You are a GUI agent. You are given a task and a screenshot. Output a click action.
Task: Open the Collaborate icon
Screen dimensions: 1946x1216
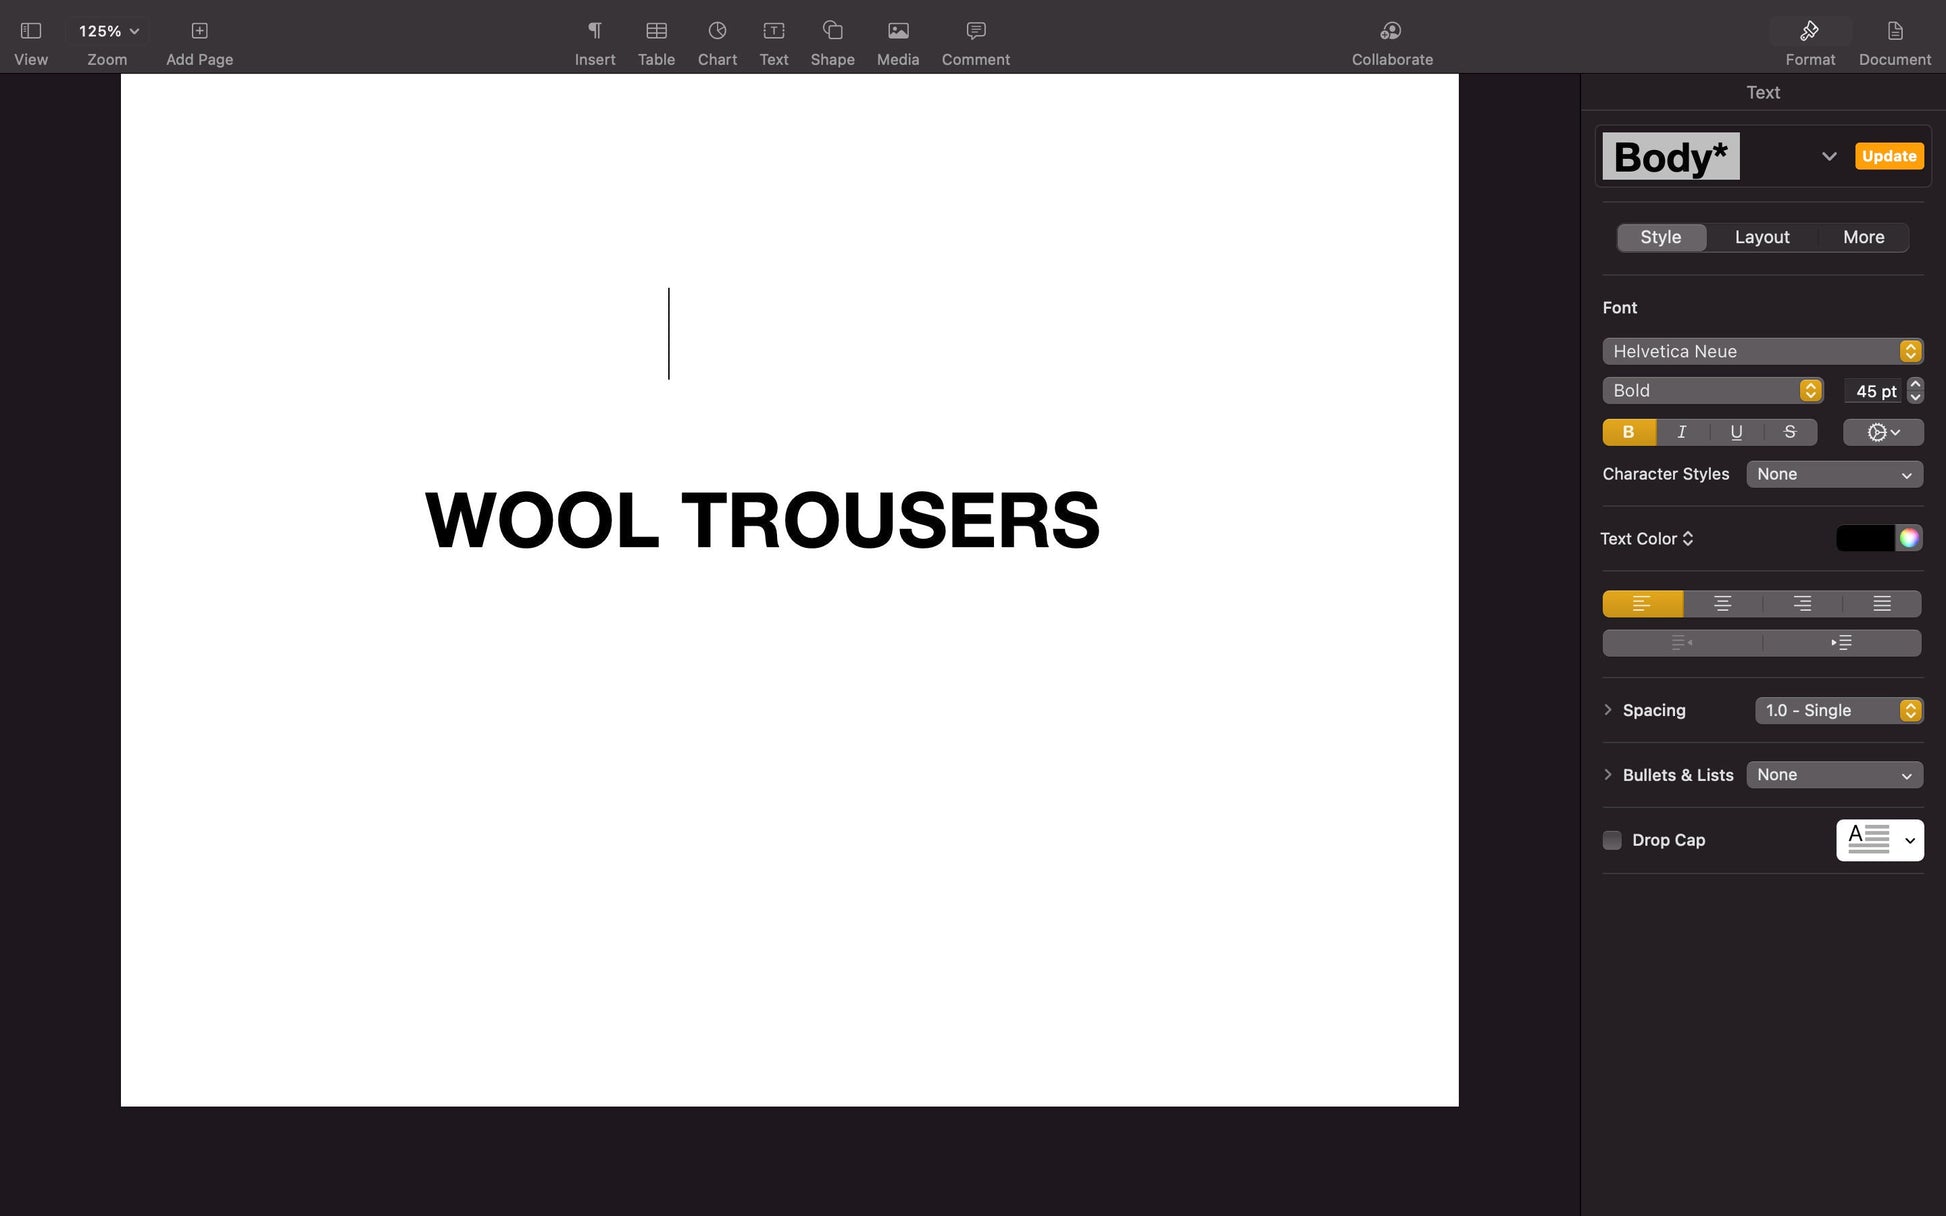pos(1391,32)
